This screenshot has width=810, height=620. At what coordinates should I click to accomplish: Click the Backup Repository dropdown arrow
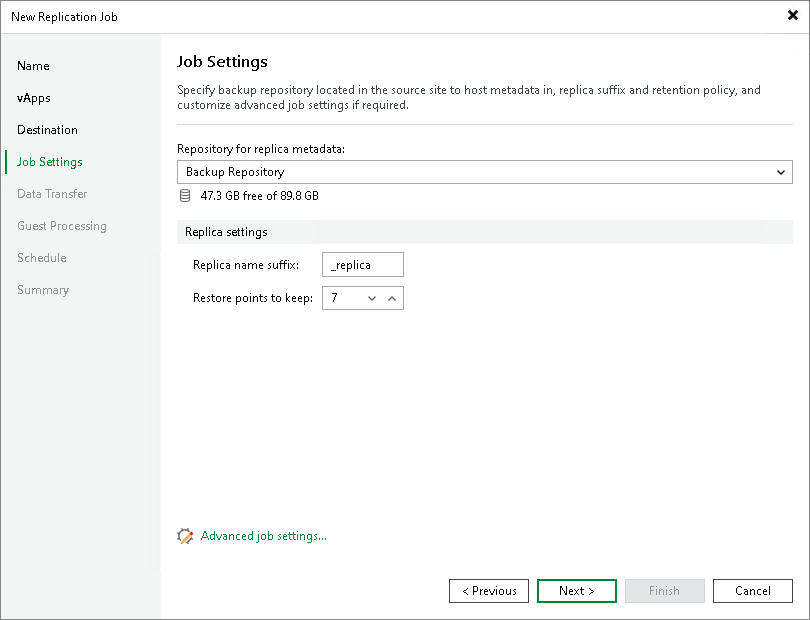pyautogui.click(x=781, y=172)
